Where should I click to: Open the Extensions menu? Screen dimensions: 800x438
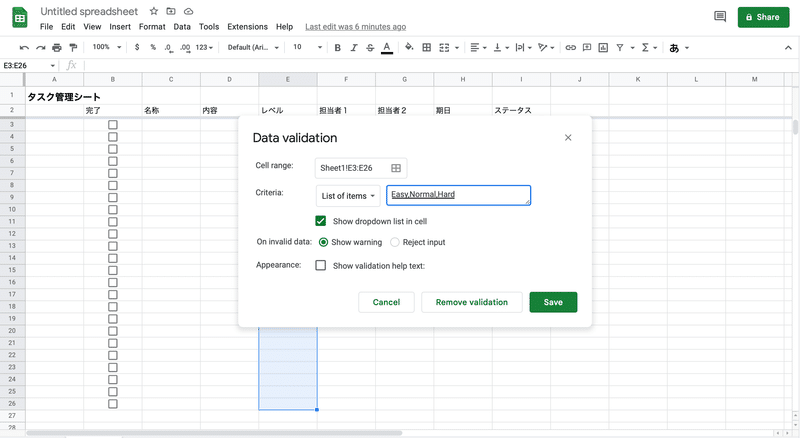pos(247,27)
